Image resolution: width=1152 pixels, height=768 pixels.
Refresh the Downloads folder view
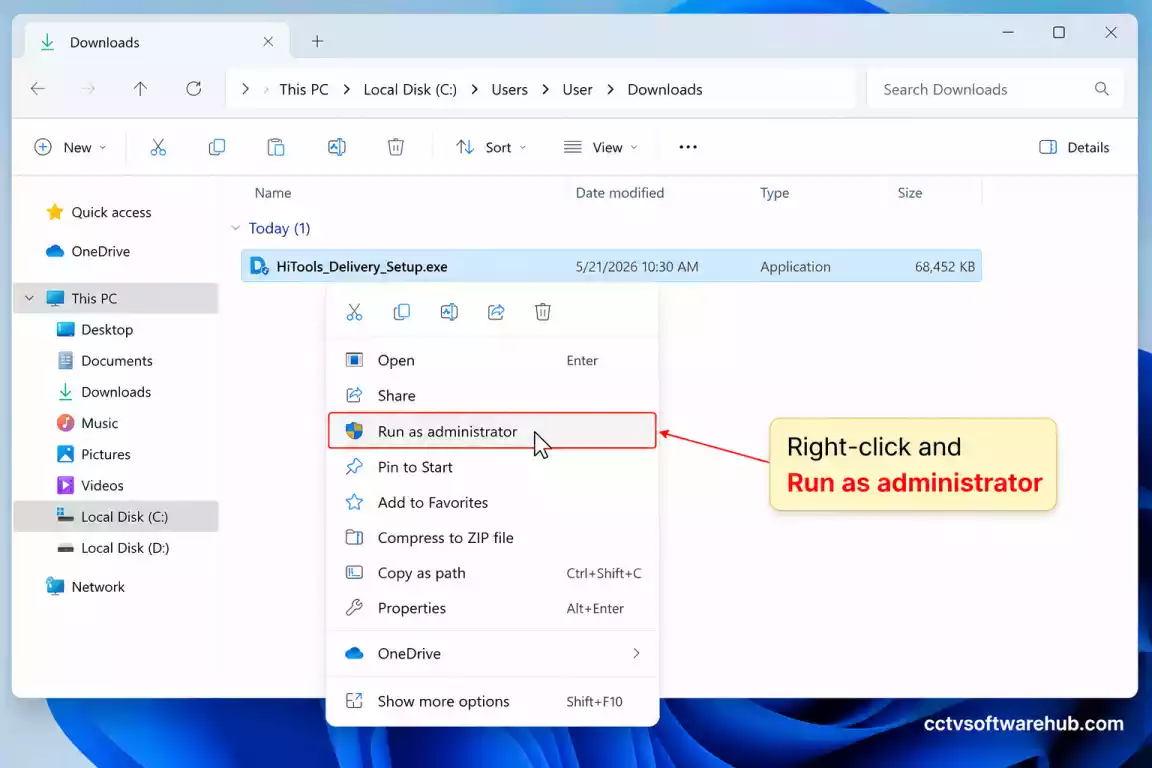click(x=193, y=89)
